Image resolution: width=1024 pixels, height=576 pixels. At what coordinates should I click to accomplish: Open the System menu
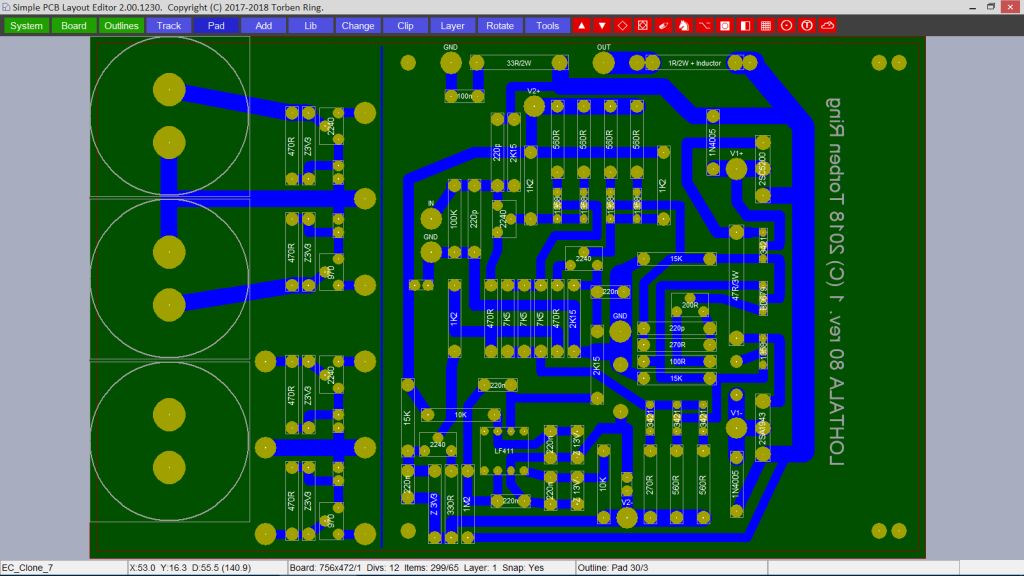(x=26, y=25)
